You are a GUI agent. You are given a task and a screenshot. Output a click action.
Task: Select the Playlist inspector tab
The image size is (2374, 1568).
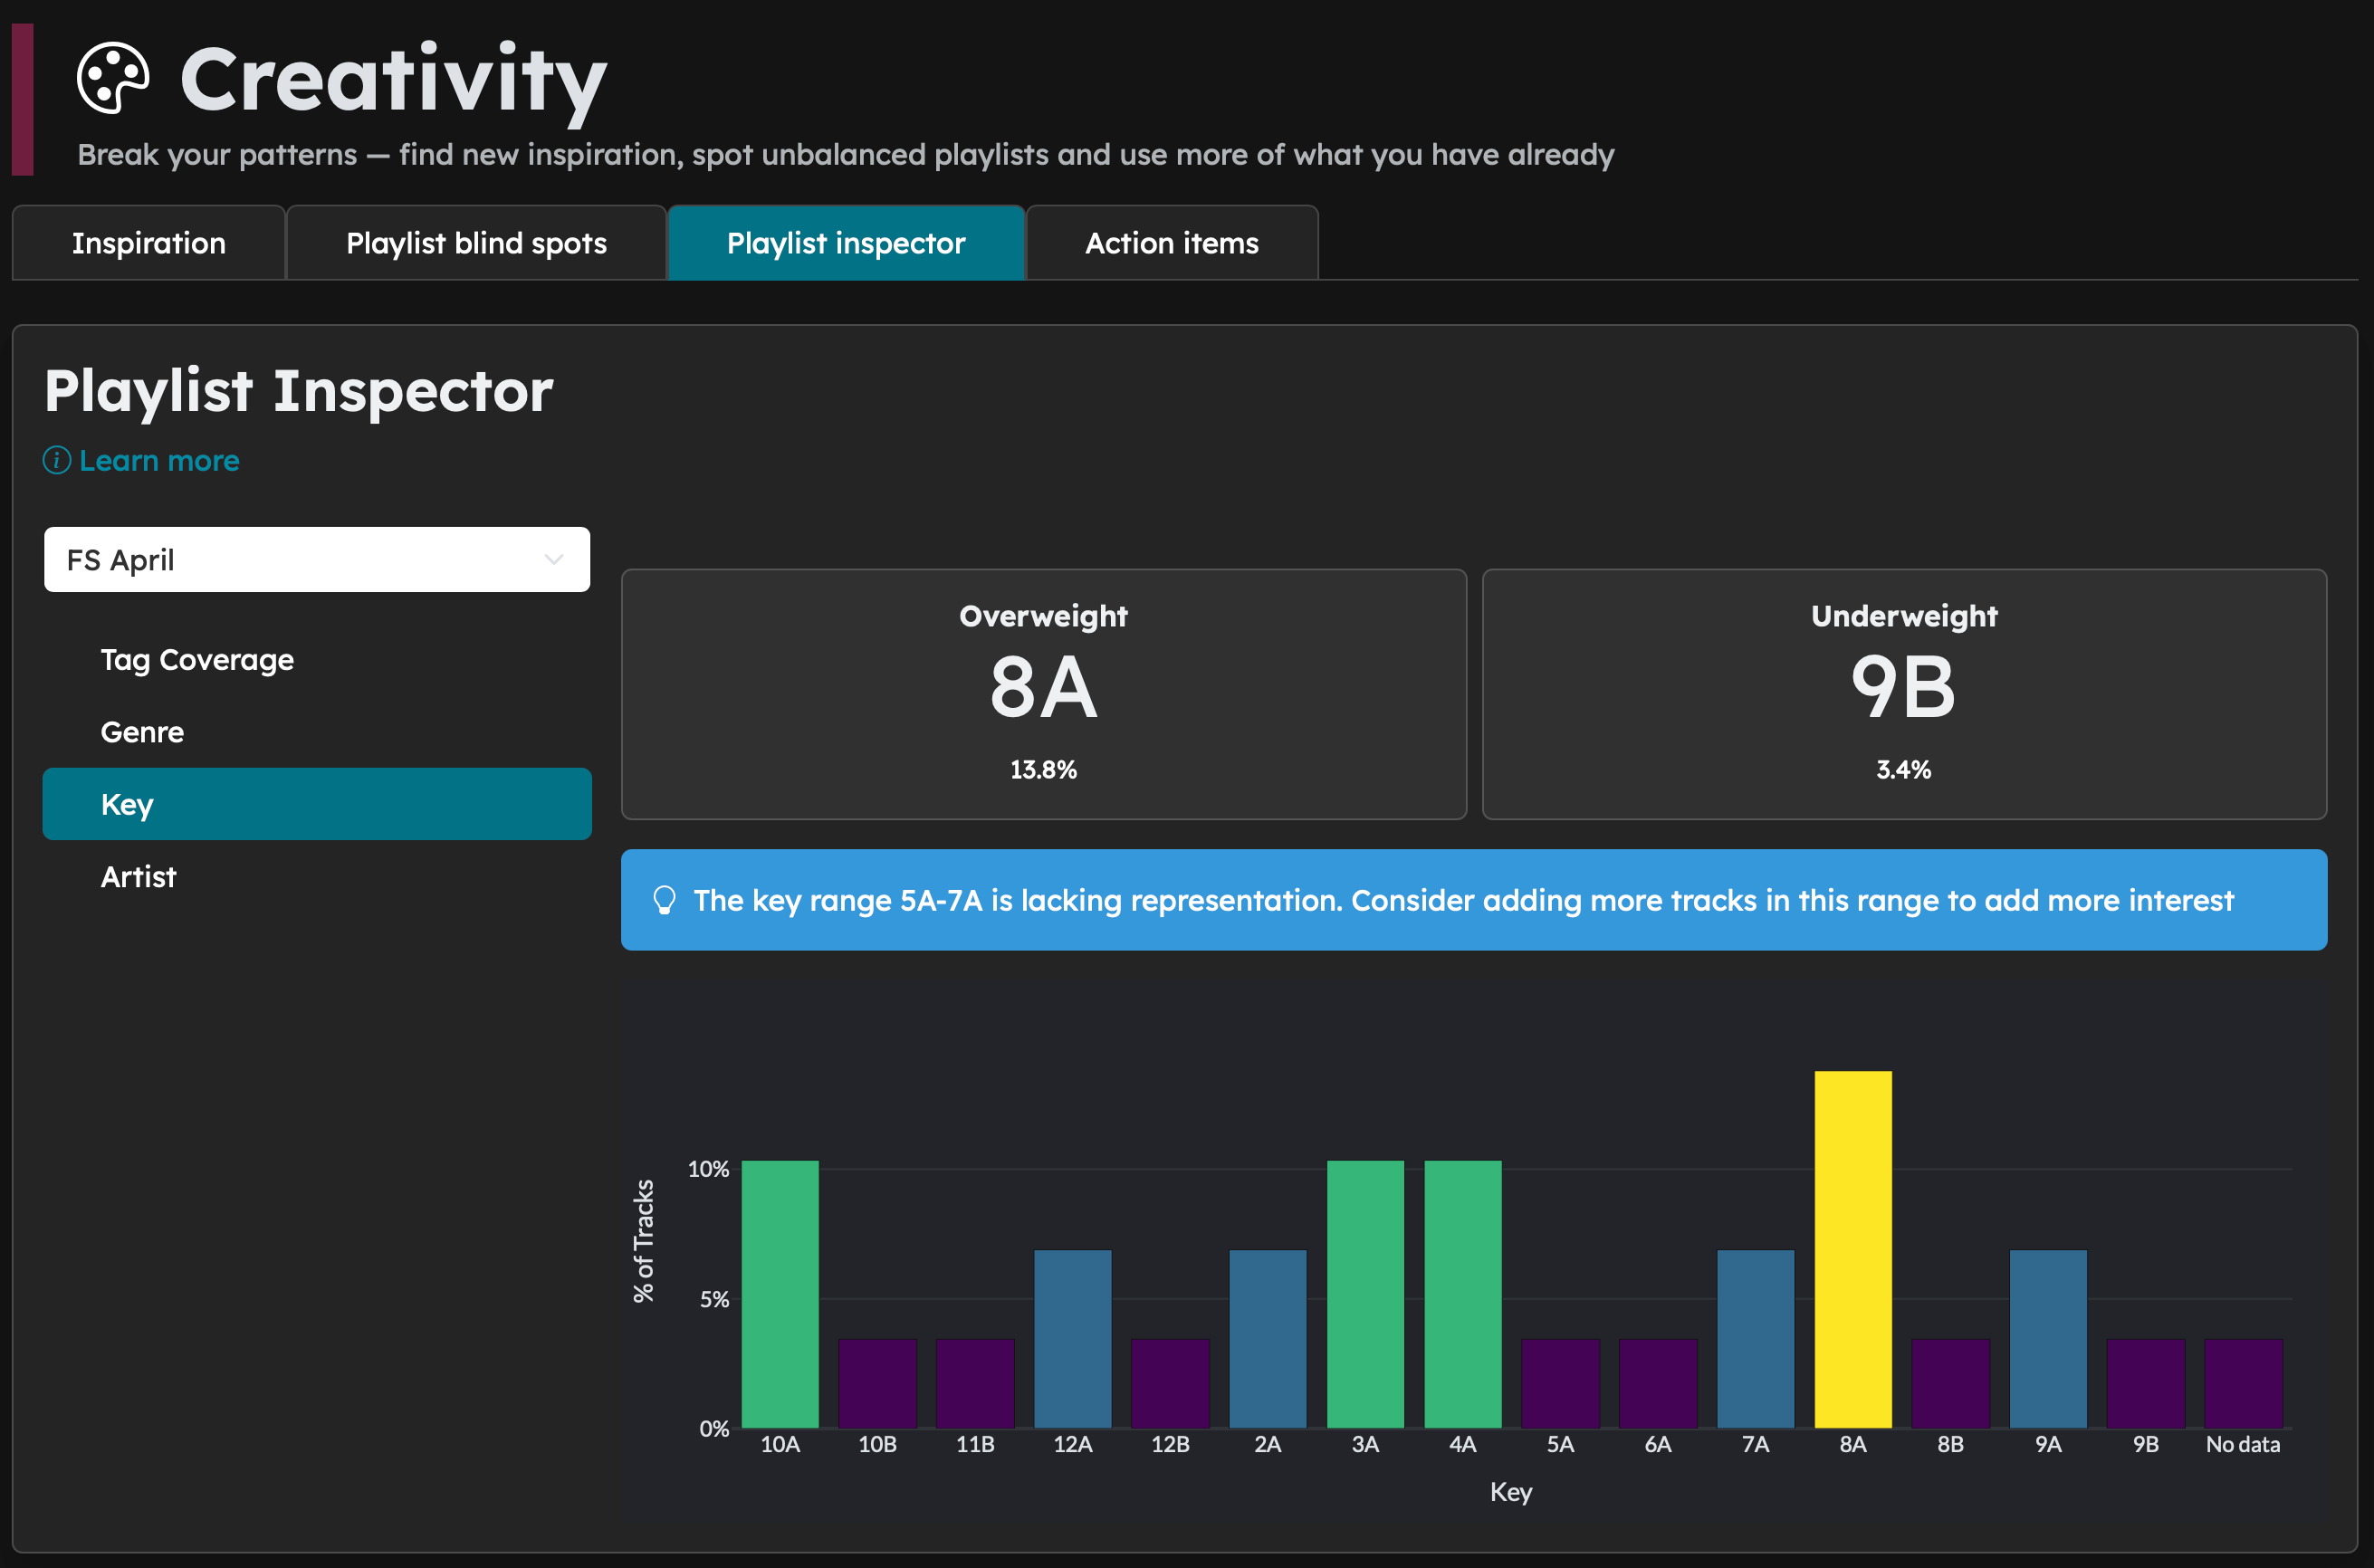(846, 243)
